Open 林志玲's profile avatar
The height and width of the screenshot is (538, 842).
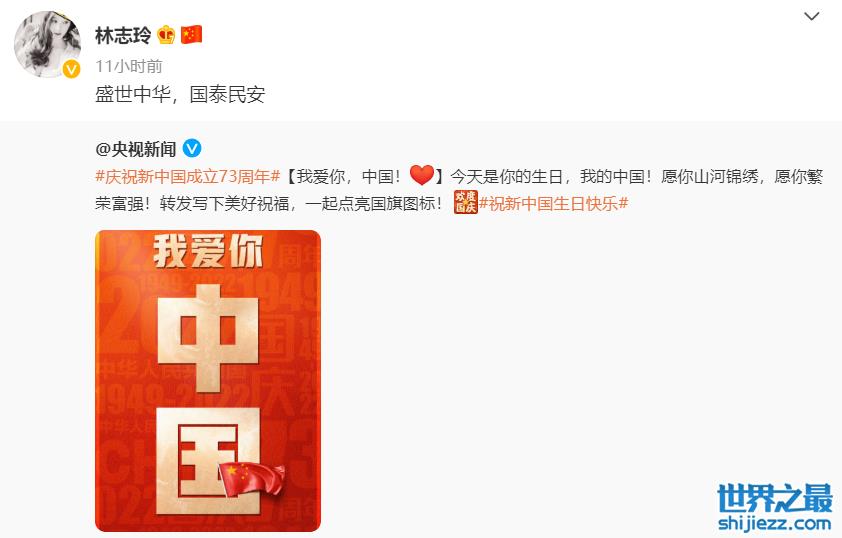pos(47,44)
